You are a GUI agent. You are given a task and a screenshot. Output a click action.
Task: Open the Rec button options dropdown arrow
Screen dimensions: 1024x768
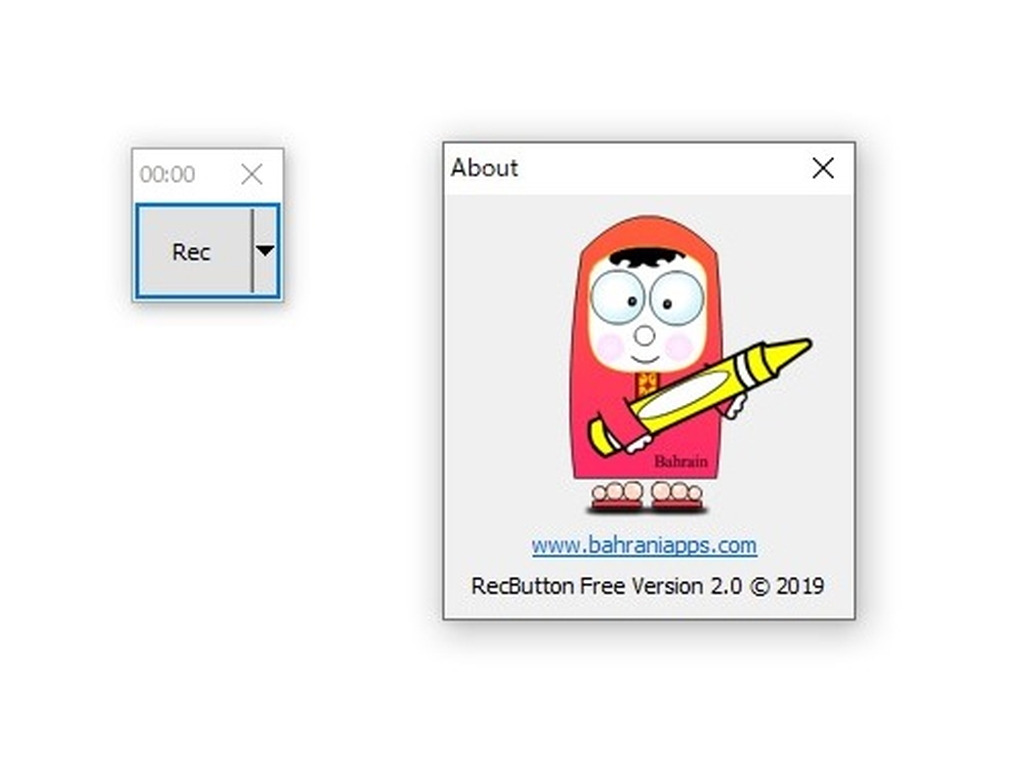(263, 251)
